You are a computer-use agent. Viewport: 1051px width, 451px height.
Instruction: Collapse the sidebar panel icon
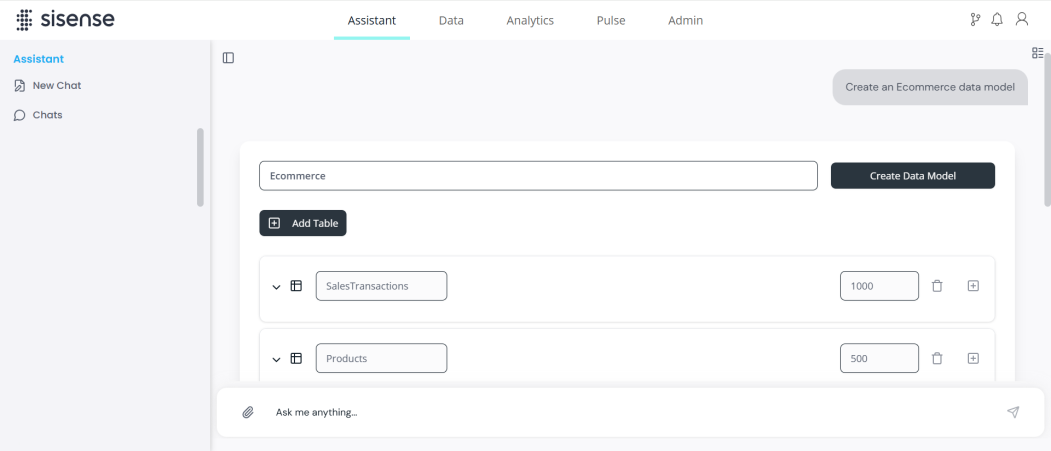pos(229,58)
